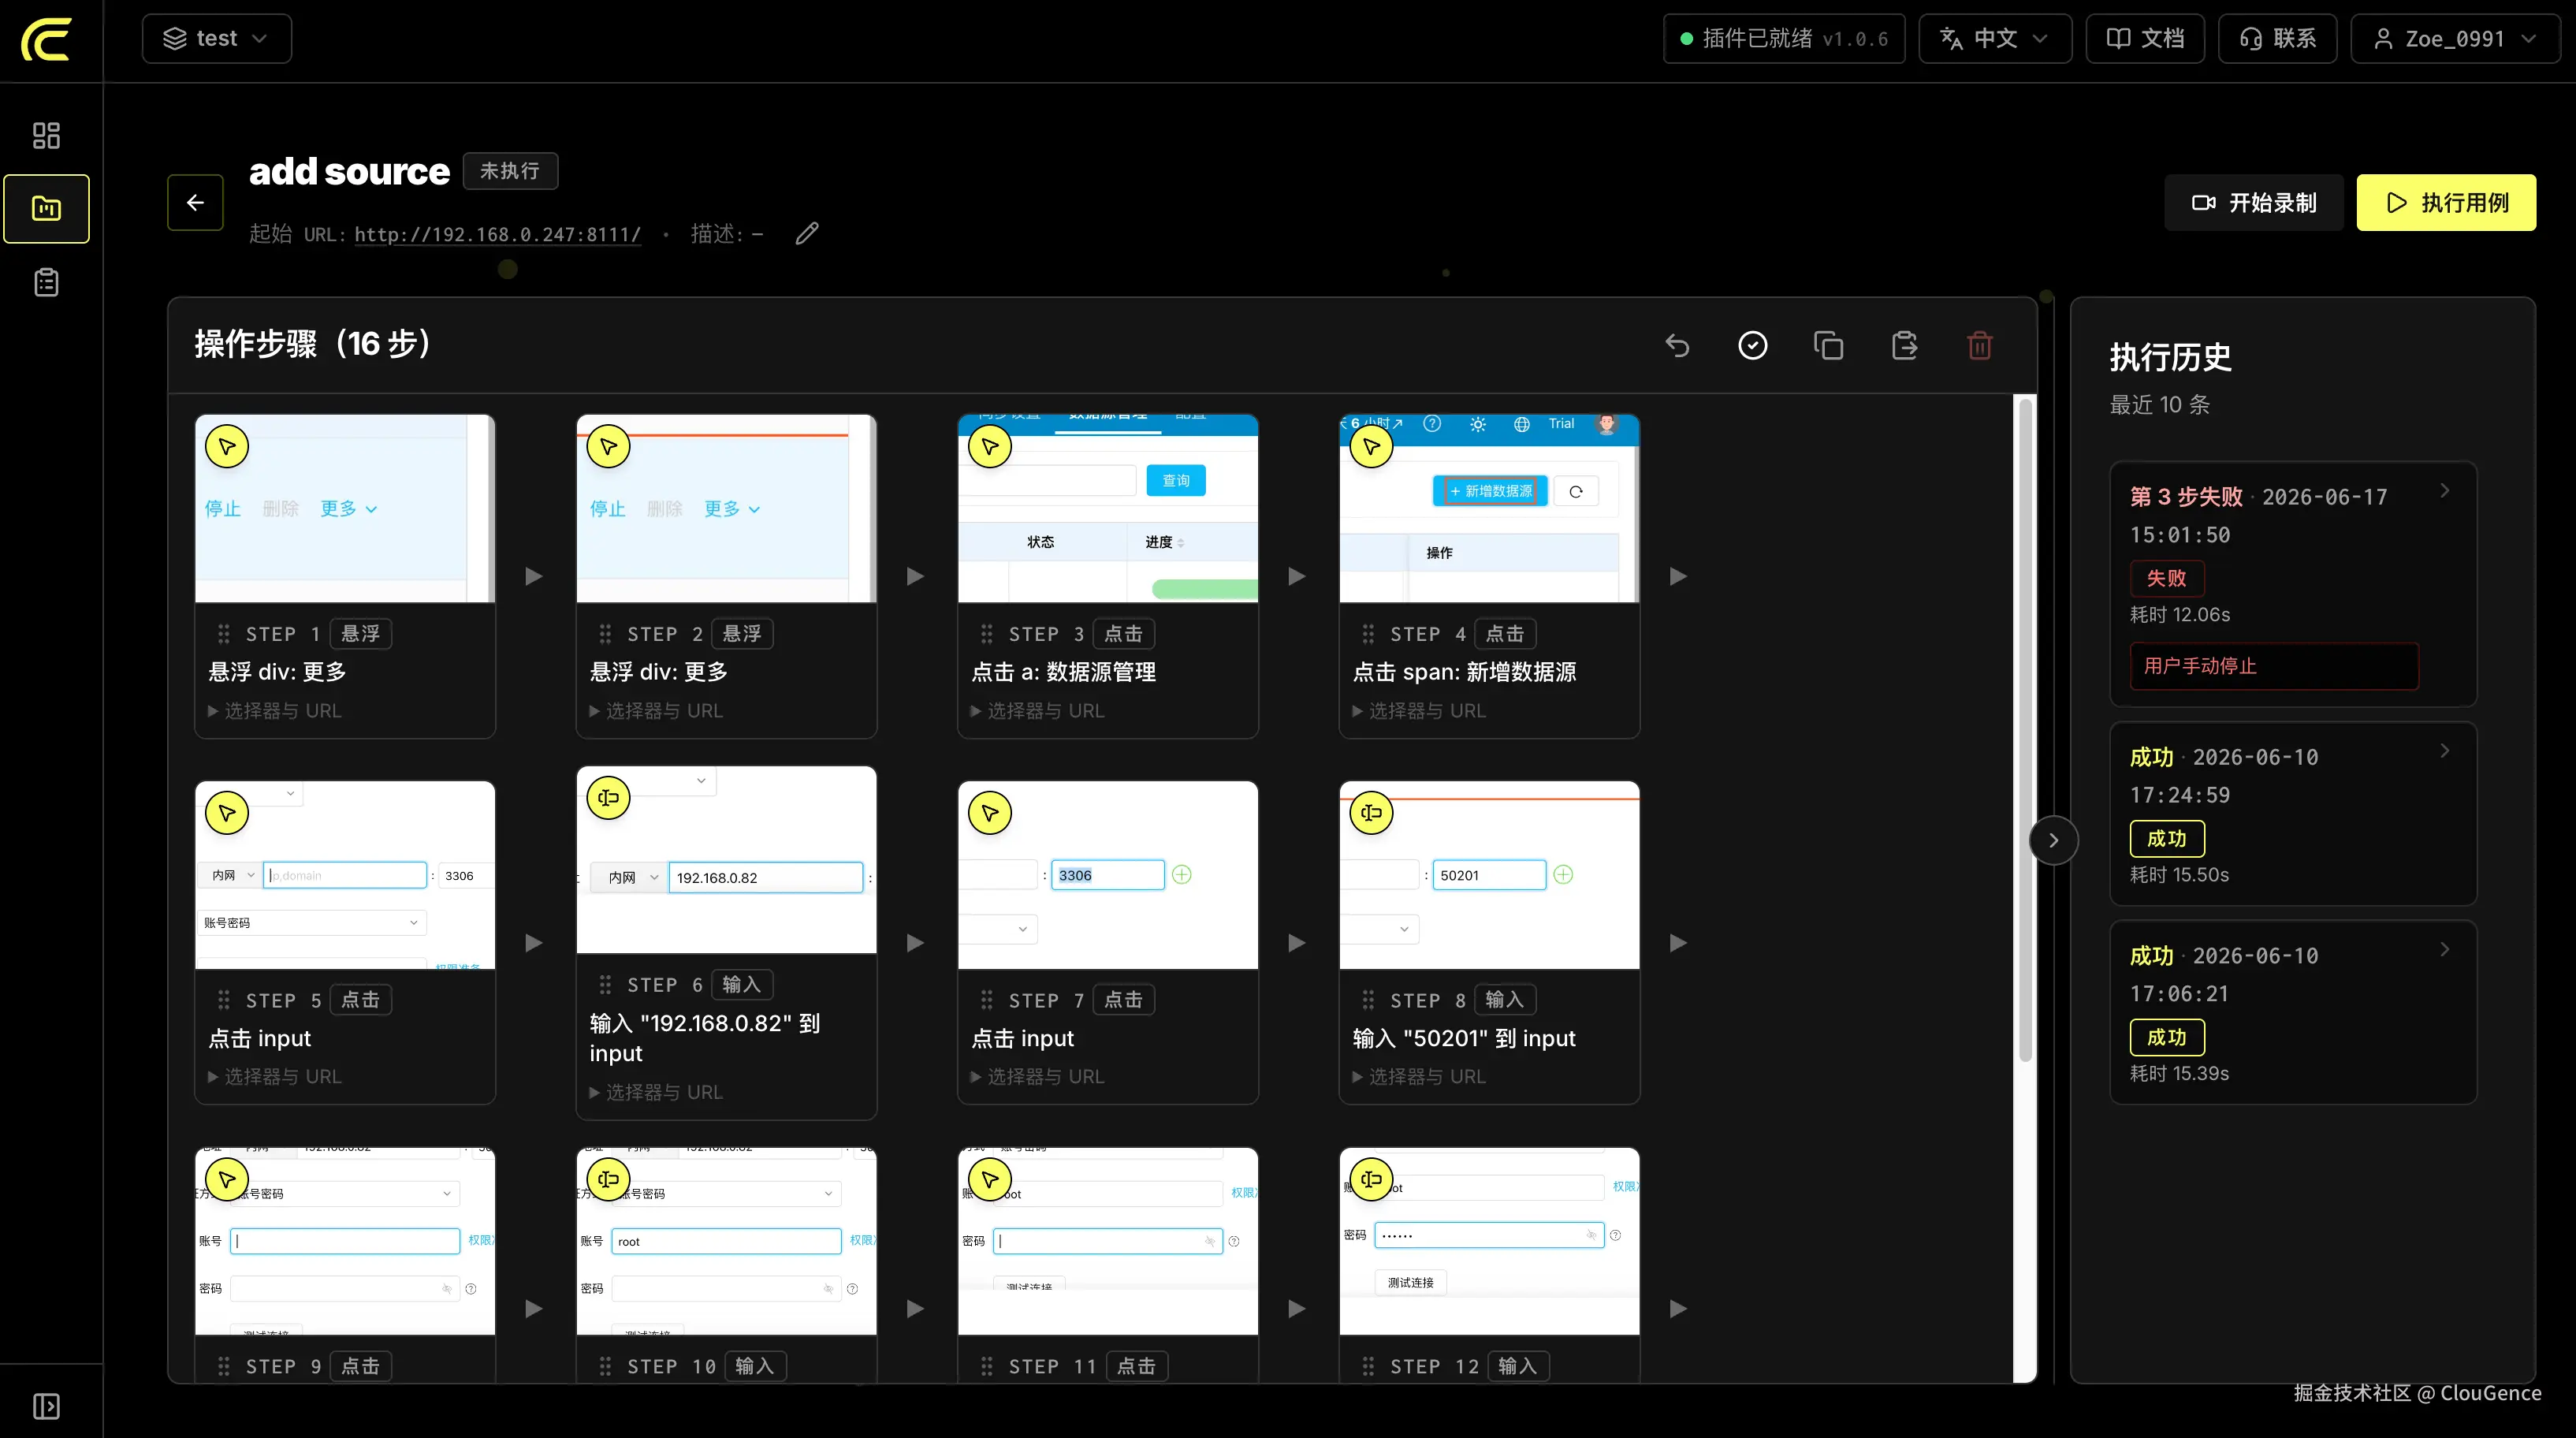Click the steps list vertical scrollbar
2576x1438 pixels.
click(x=2025, y=730)
